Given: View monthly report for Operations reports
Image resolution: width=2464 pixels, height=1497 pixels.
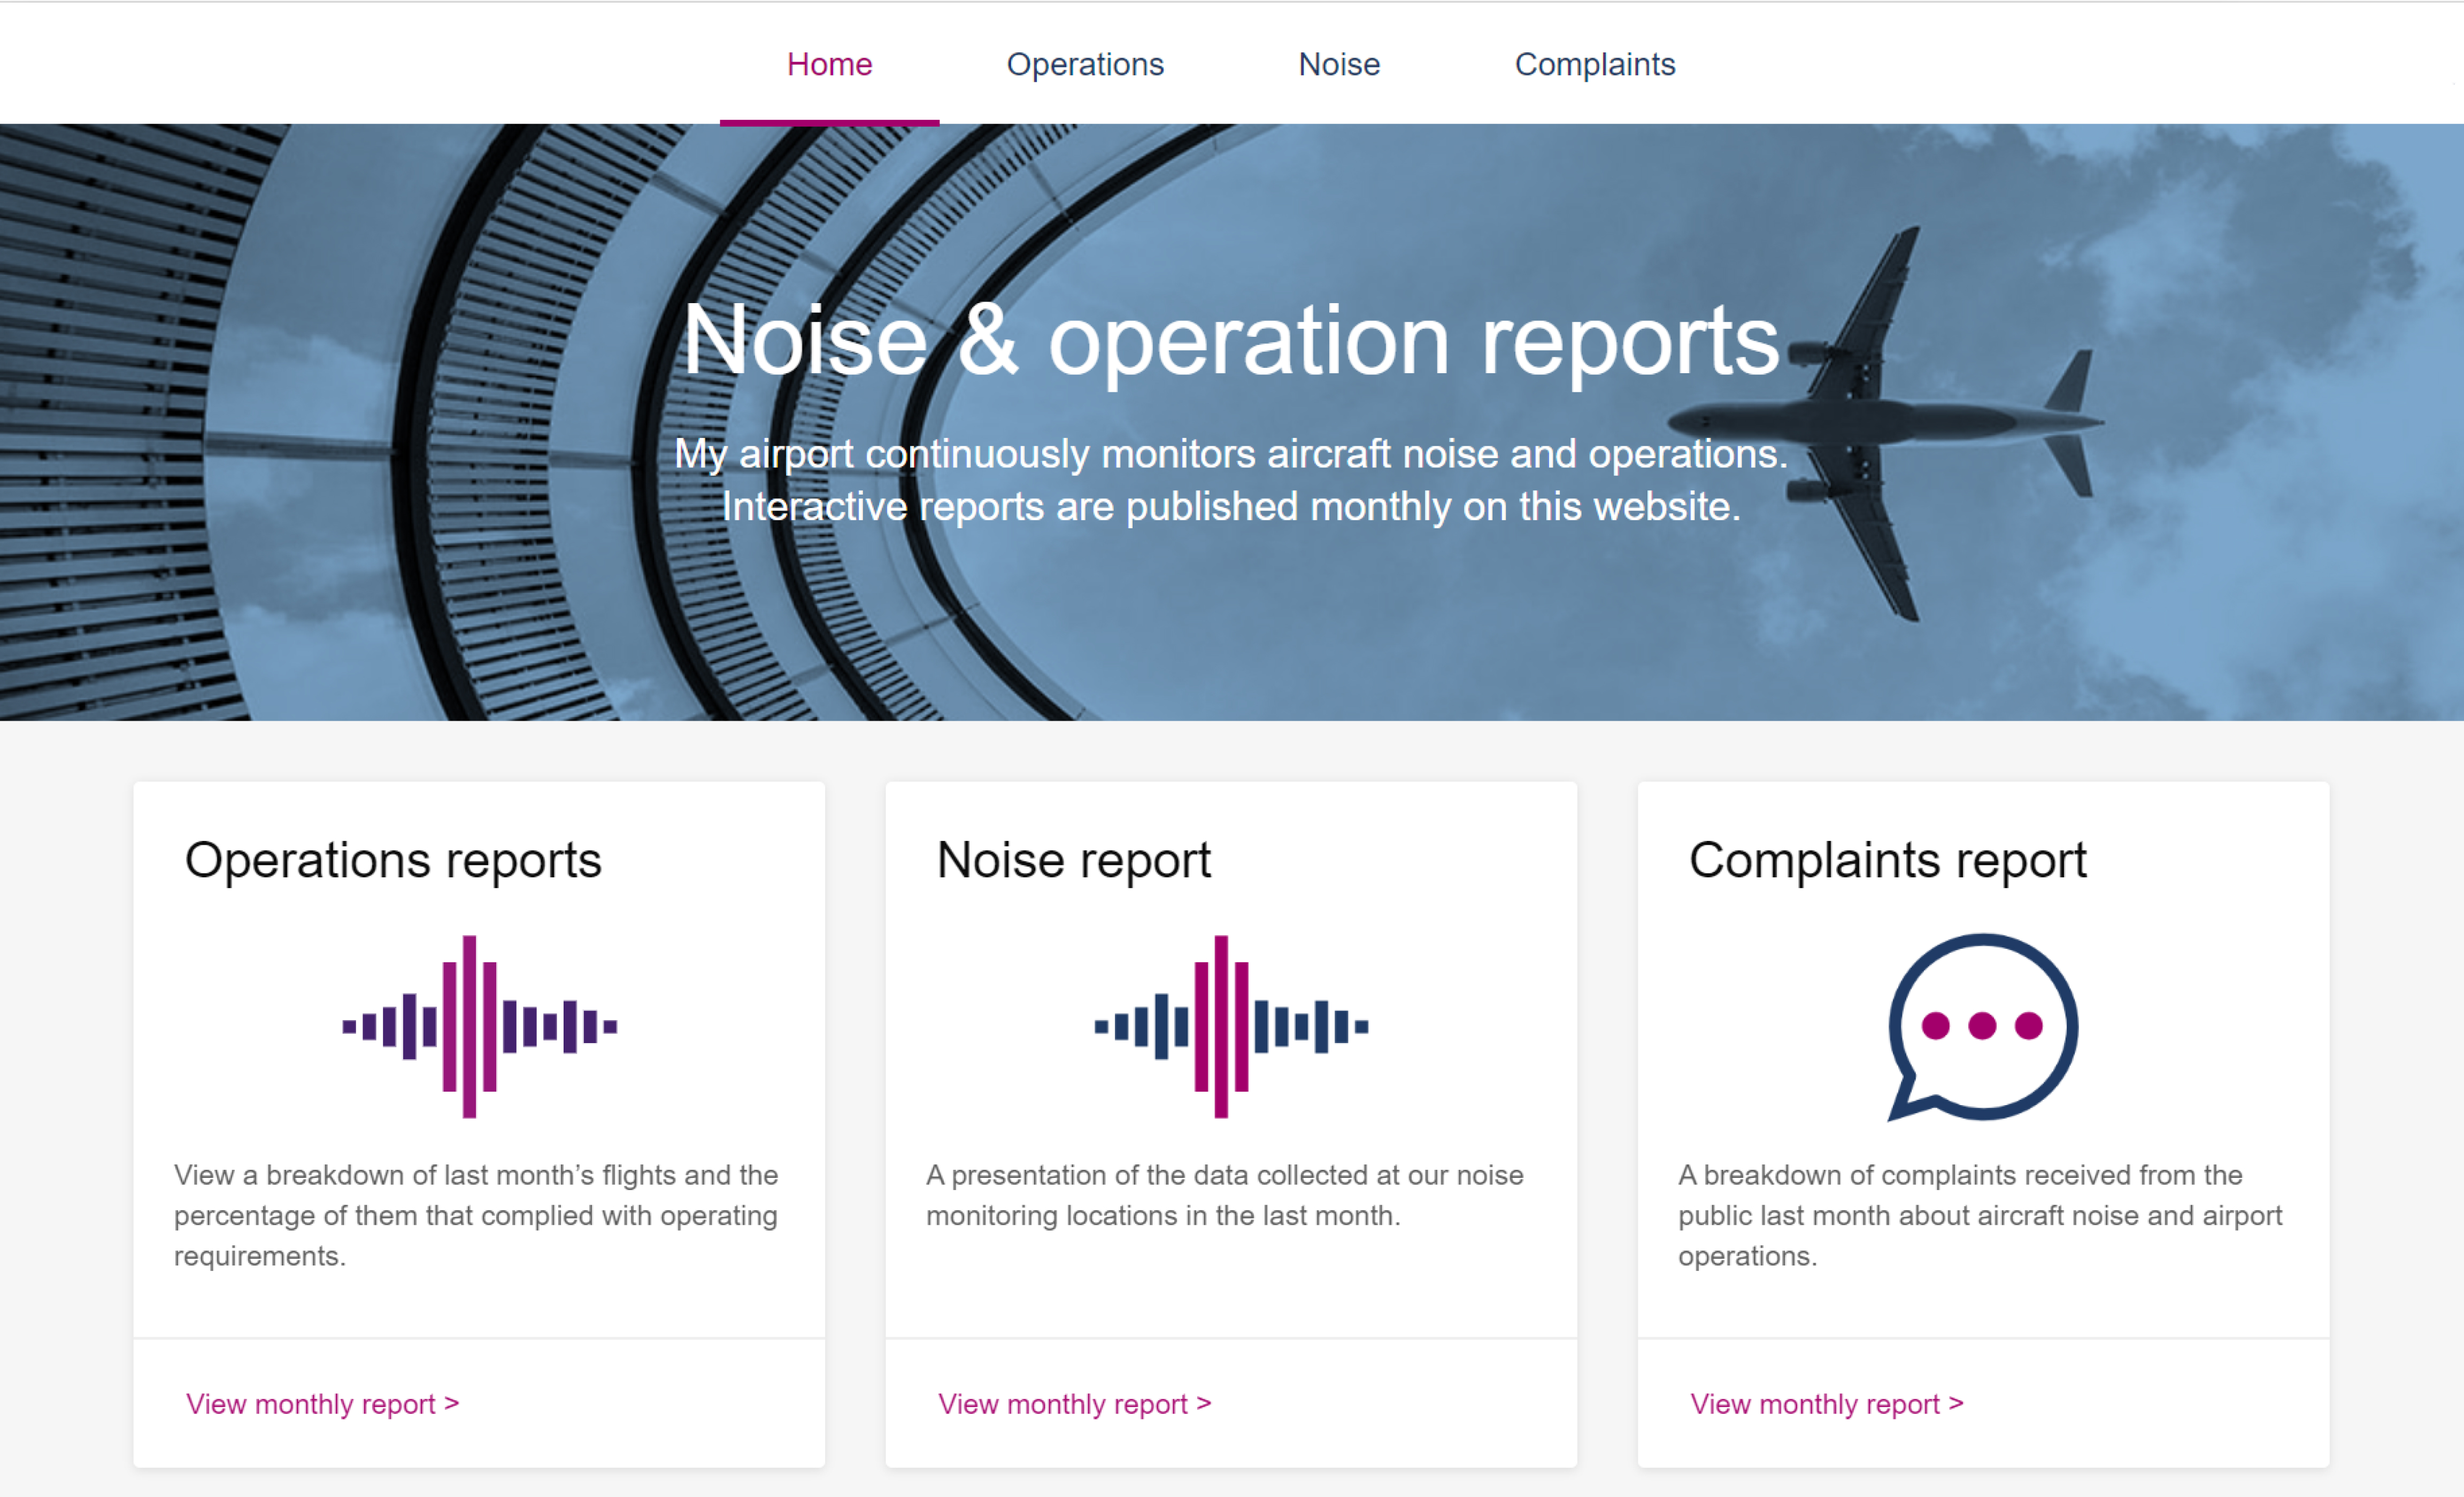Looking at the screenshot, I should 322,1403.
